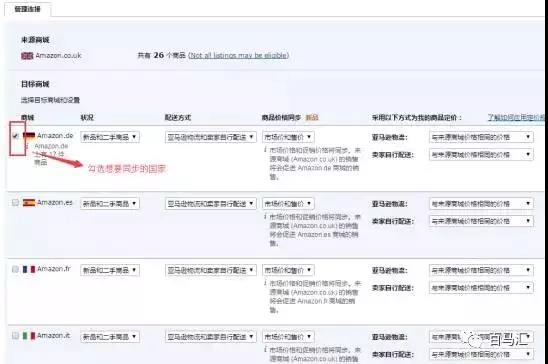Click the Amazon.es marketplace label
This screenshot has width=548, height=364.
(55, 202)
